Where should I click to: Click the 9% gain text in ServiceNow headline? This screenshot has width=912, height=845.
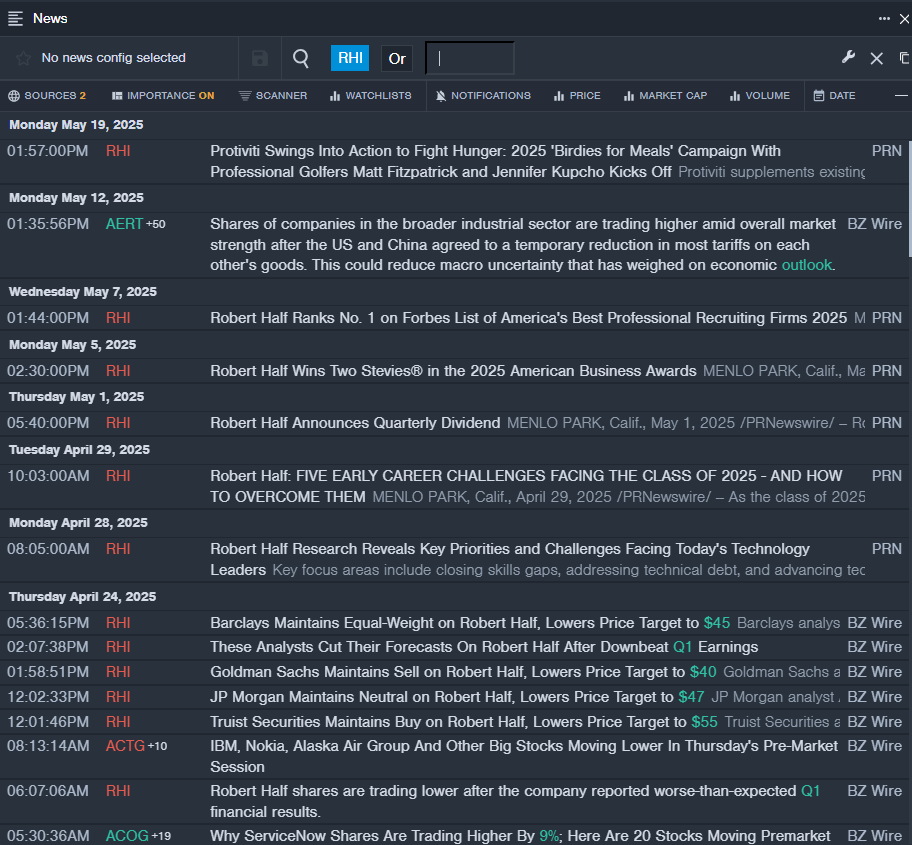point(548,836)
